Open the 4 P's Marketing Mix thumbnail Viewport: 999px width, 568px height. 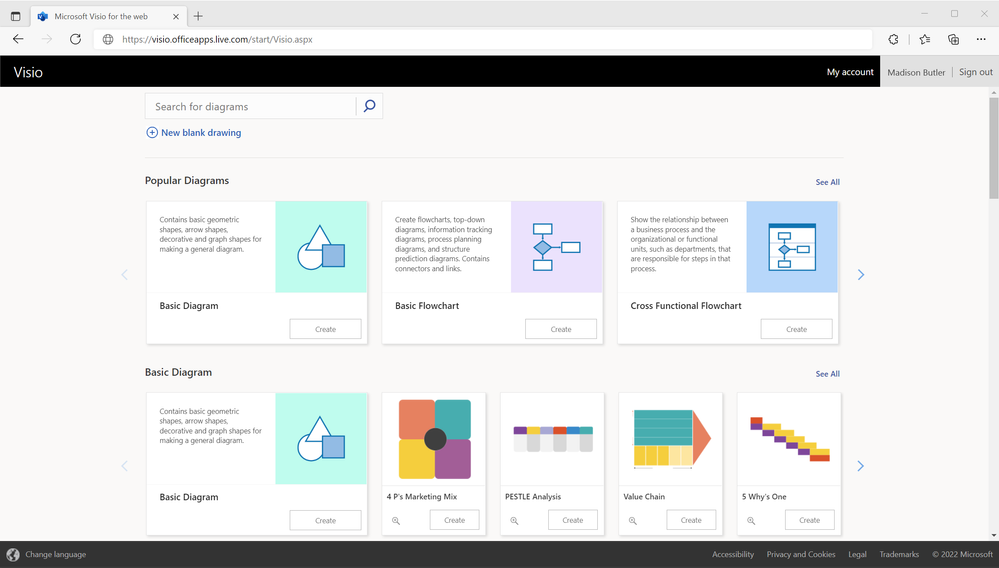435,439
